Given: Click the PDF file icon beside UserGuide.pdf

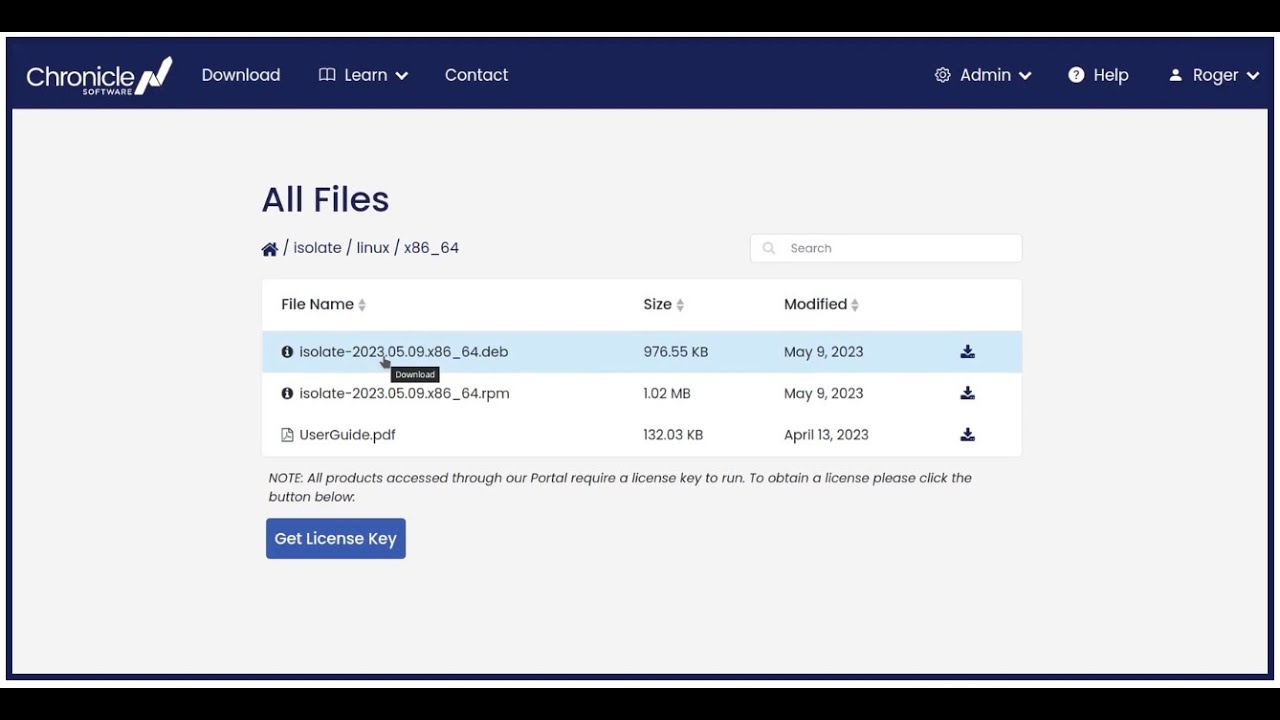Looking at the screenshot, I should (x=287, y=435).
